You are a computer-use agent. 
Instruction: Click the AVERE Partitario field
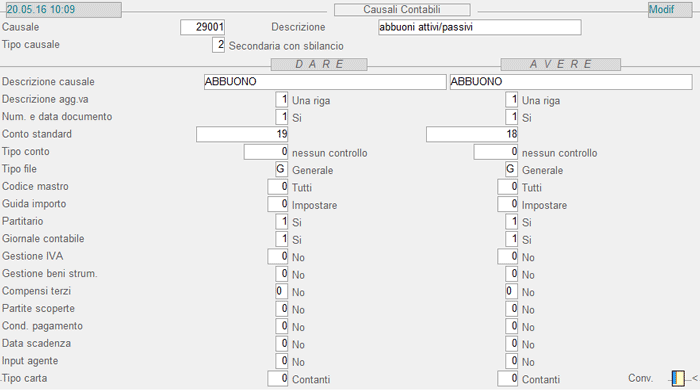[x=512, y=221]
